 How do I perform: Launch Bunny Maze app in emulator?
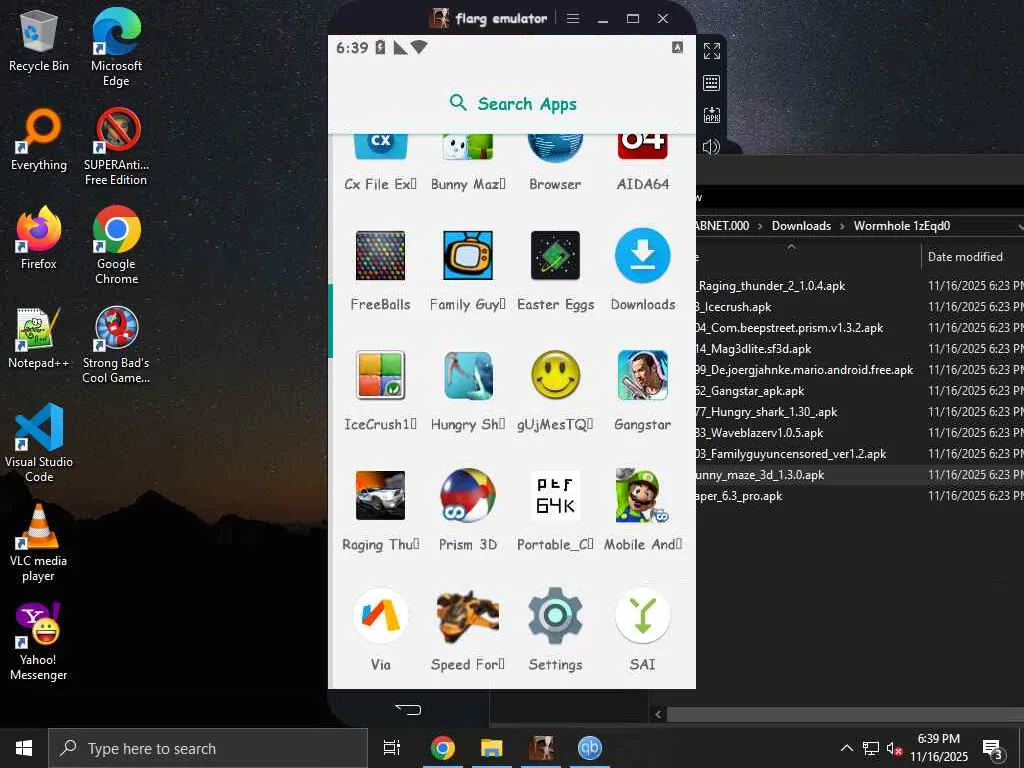tap(468, 163)
